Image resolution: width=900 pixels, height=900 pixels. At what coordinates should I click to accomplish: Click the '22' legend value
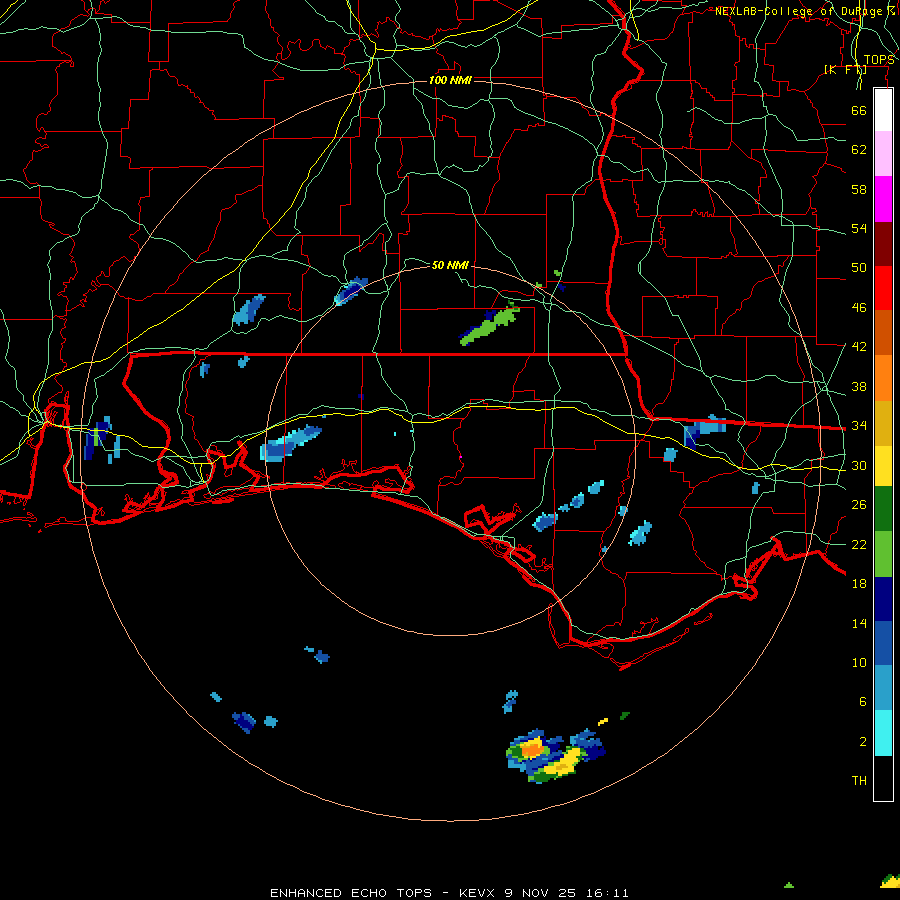859,544
